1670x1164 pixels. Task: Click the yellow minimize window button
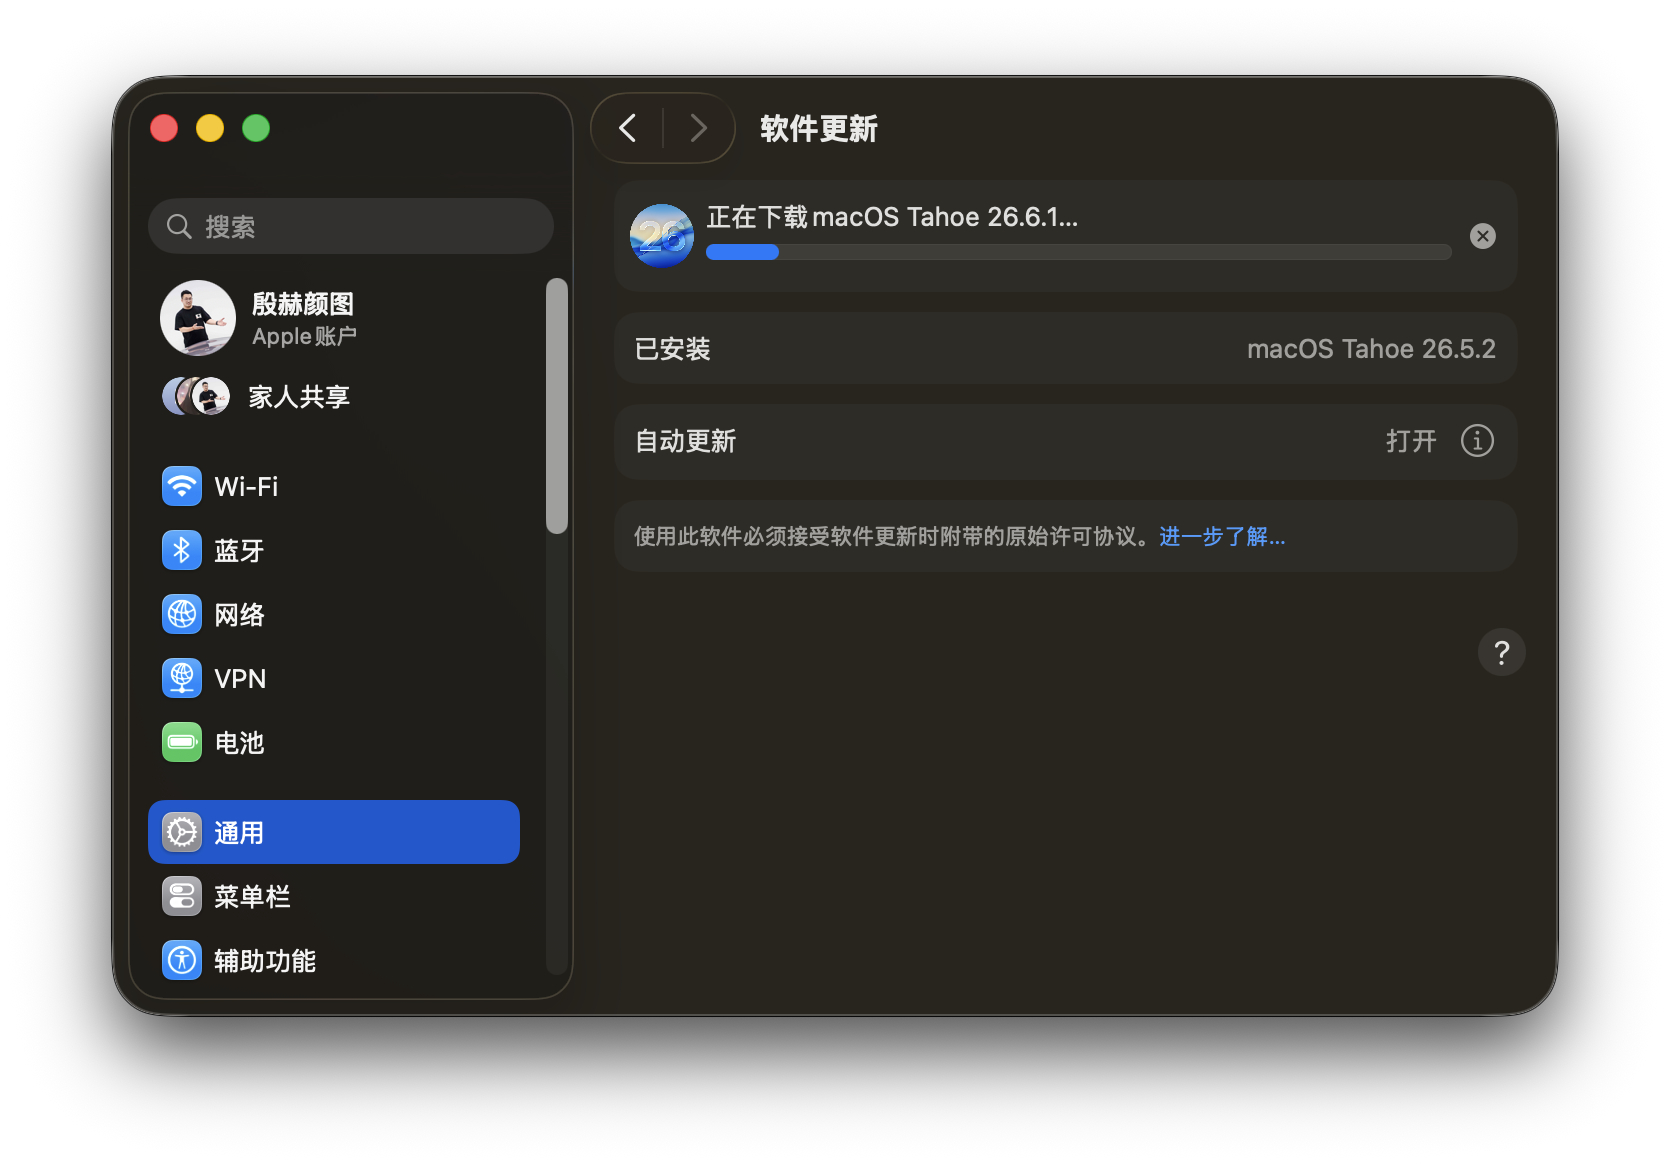(x=210, y=128)
